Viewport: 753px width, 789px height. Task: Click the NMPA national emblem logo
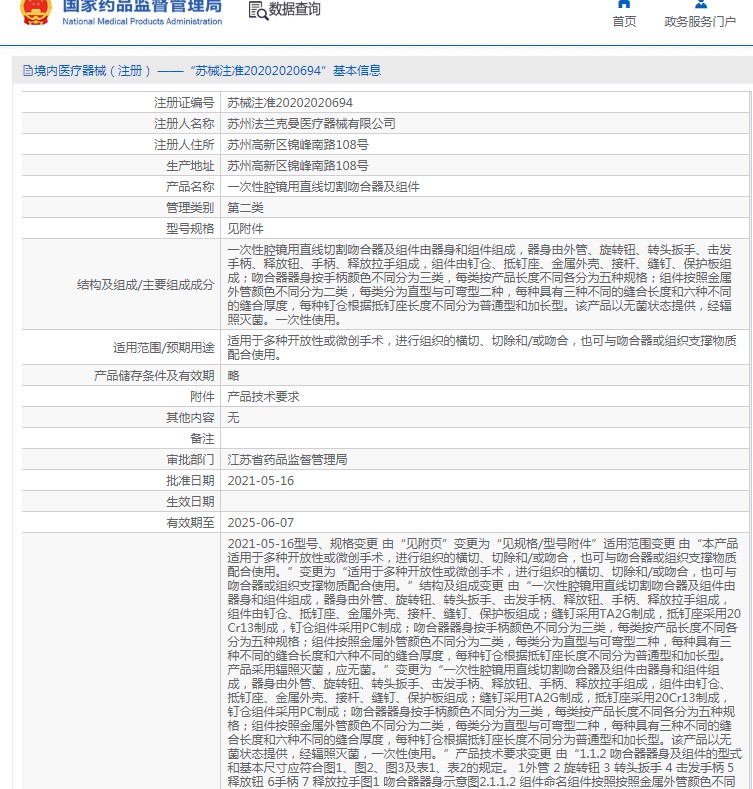click(x=36, y=11)
